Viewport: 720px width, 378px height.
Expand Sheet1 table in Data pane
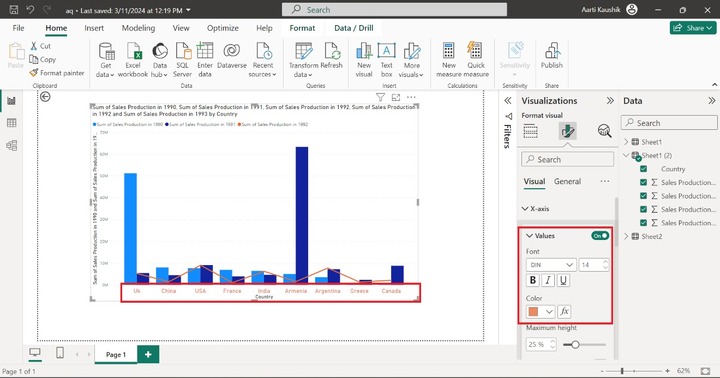pos(626,142)
